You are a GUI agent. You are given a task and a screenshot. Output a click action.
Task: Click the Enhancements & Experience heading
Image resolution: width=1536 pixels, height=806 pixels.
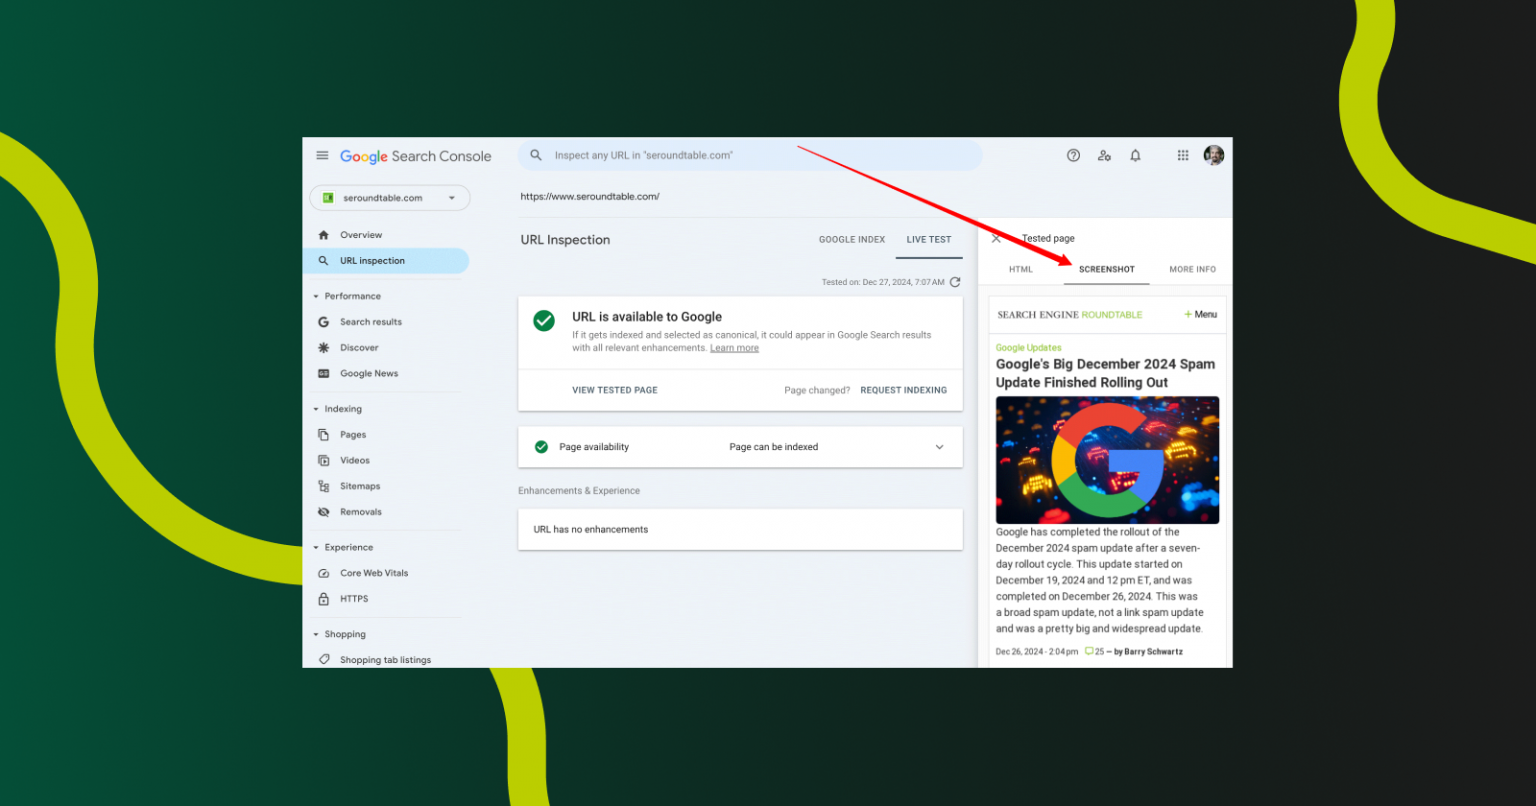pos(579,491)
